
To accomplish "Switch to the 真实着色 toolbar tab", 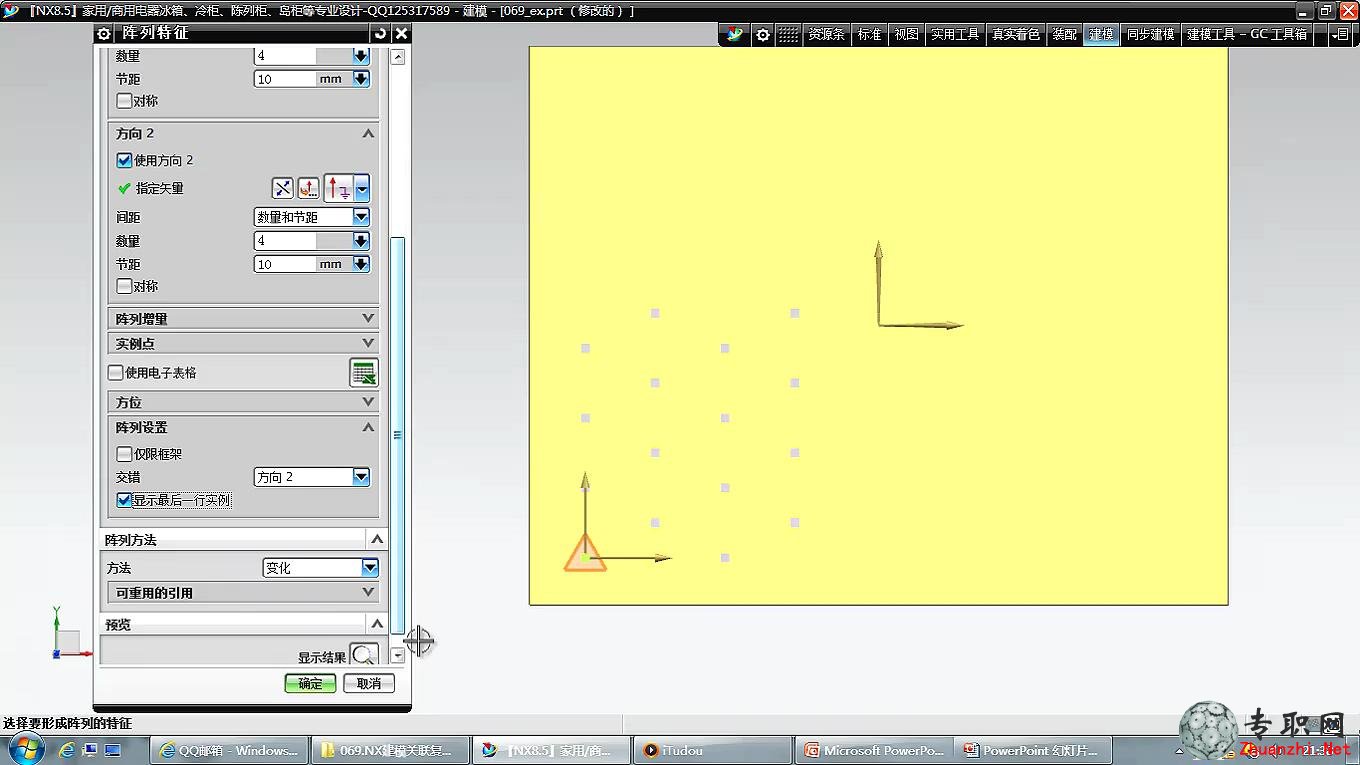I will (1015, 34).
